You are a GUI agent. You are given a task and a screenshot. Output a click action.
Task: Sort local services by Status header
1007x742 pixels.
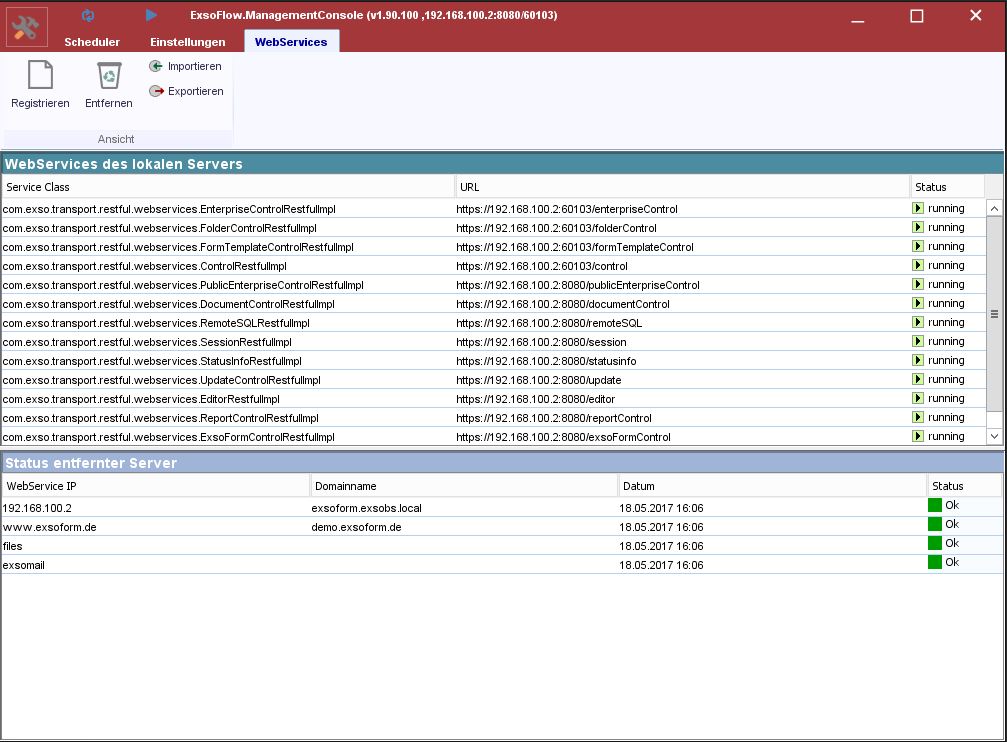(x=947, y=187)
